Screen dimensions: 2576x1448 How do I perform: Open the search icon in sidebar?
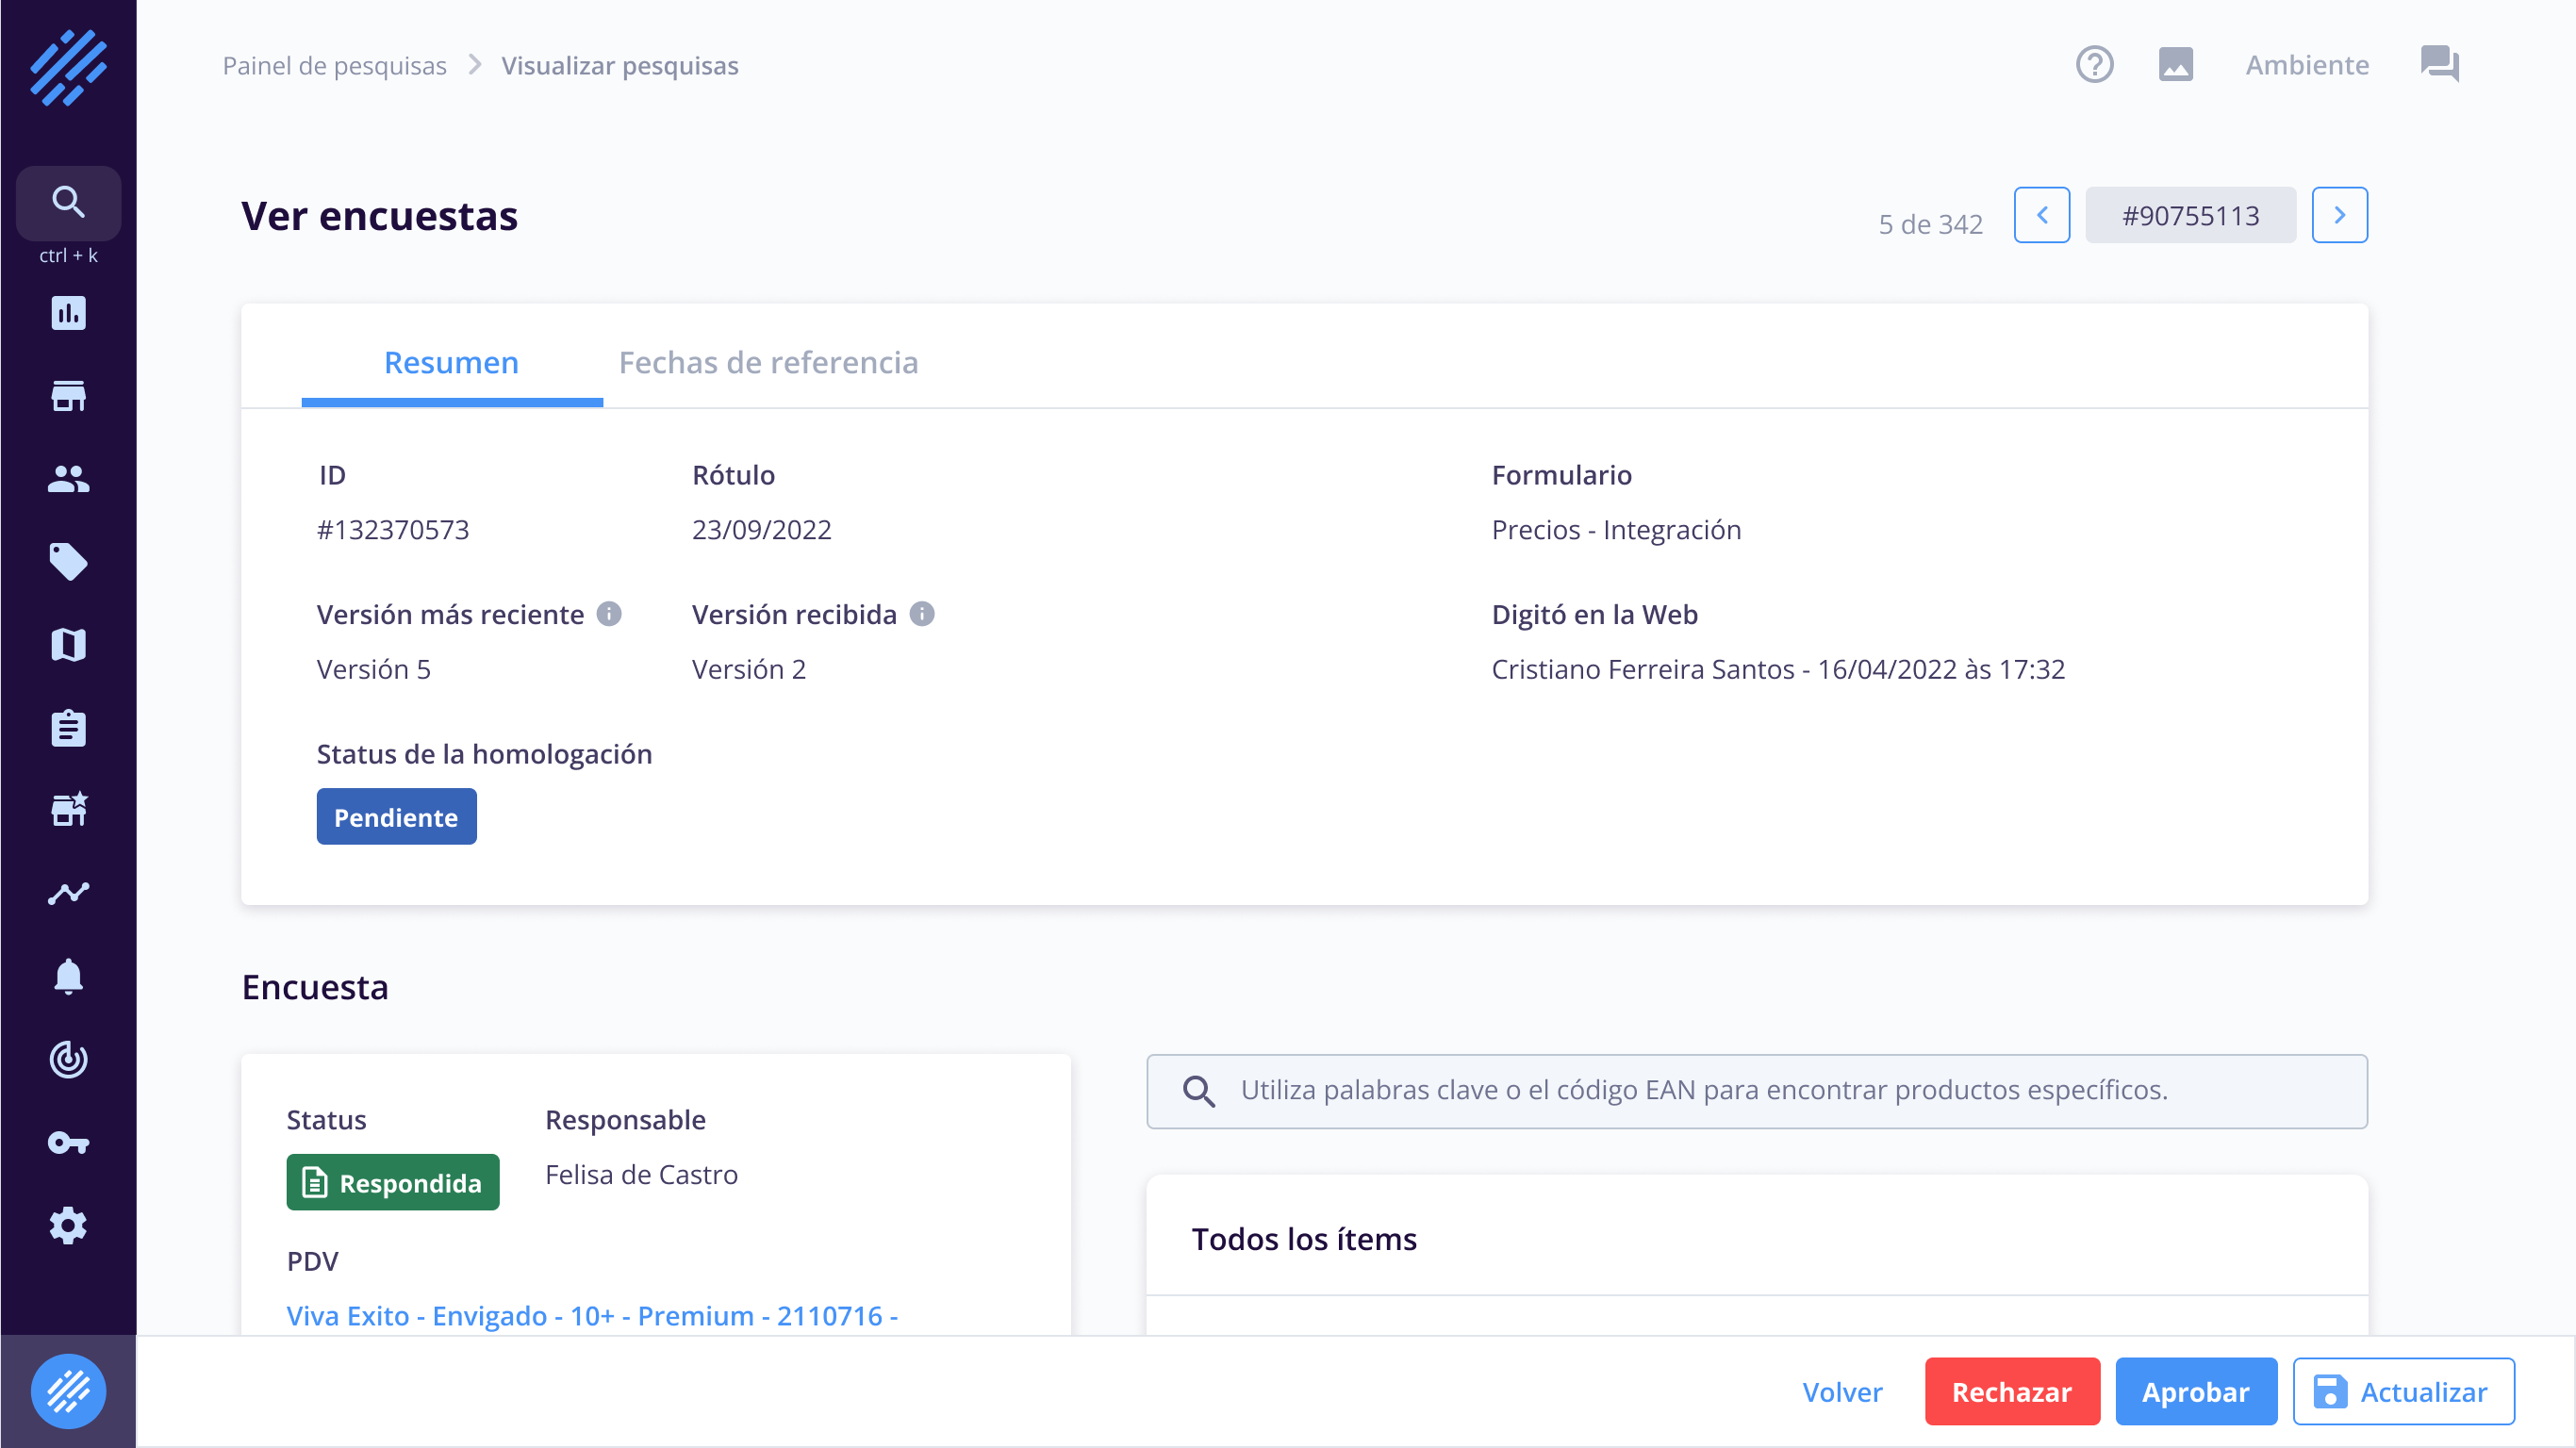[68, 202]
